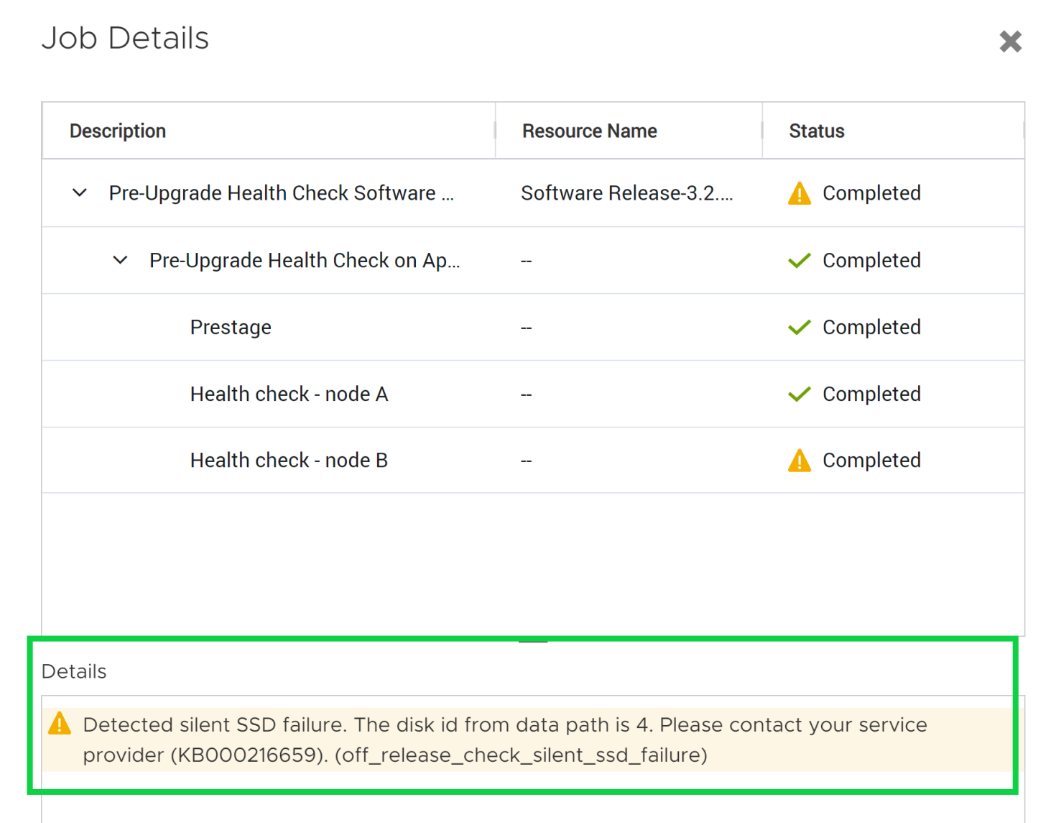Image resolution: width=1045 pixels, height=823 pixels.
Task: Sort by Status column header
Action: (816, 131)
